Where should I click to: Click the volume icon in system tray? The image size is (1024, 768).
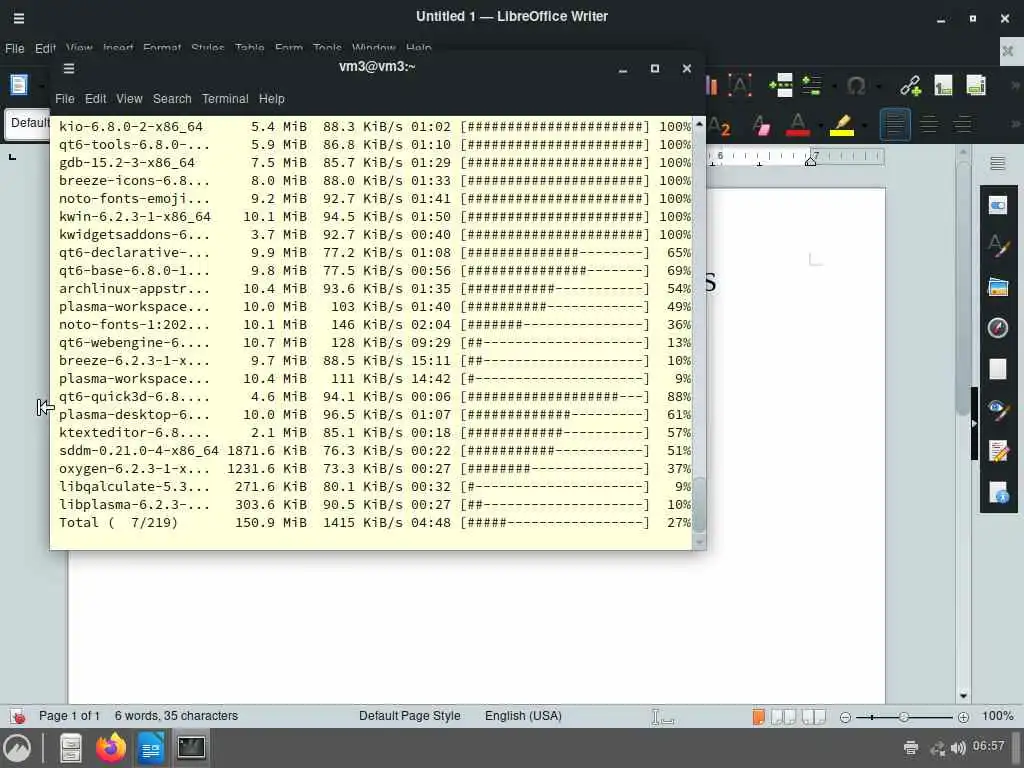pyautogui.click(x=958, y=748)
